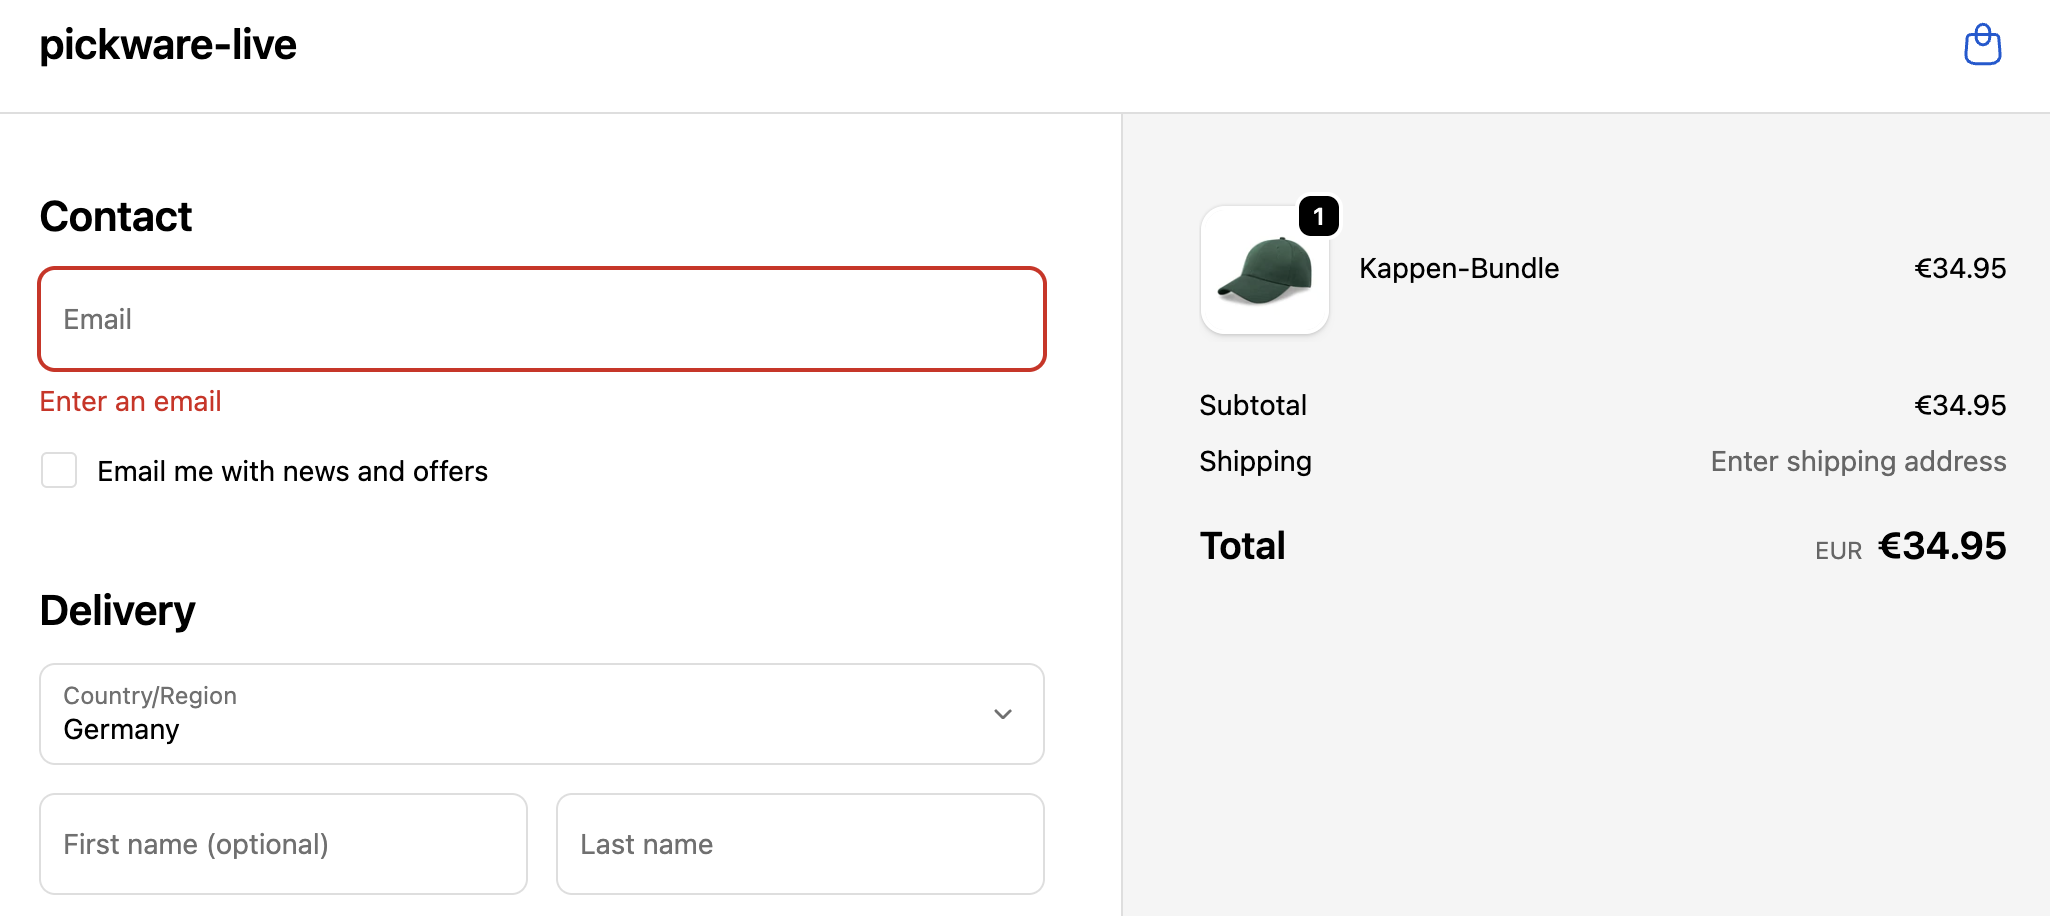
Task: Go to the pickware-live store home
Action: (168, 45)
